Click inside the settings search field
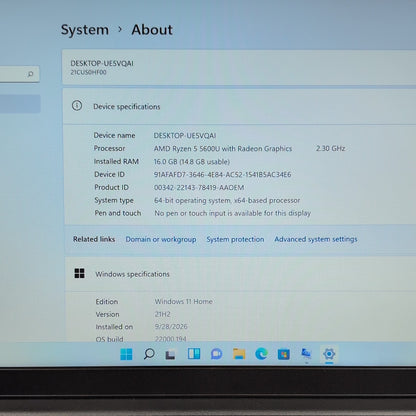The height and width of the screenshot is (416, 416). 19,74
